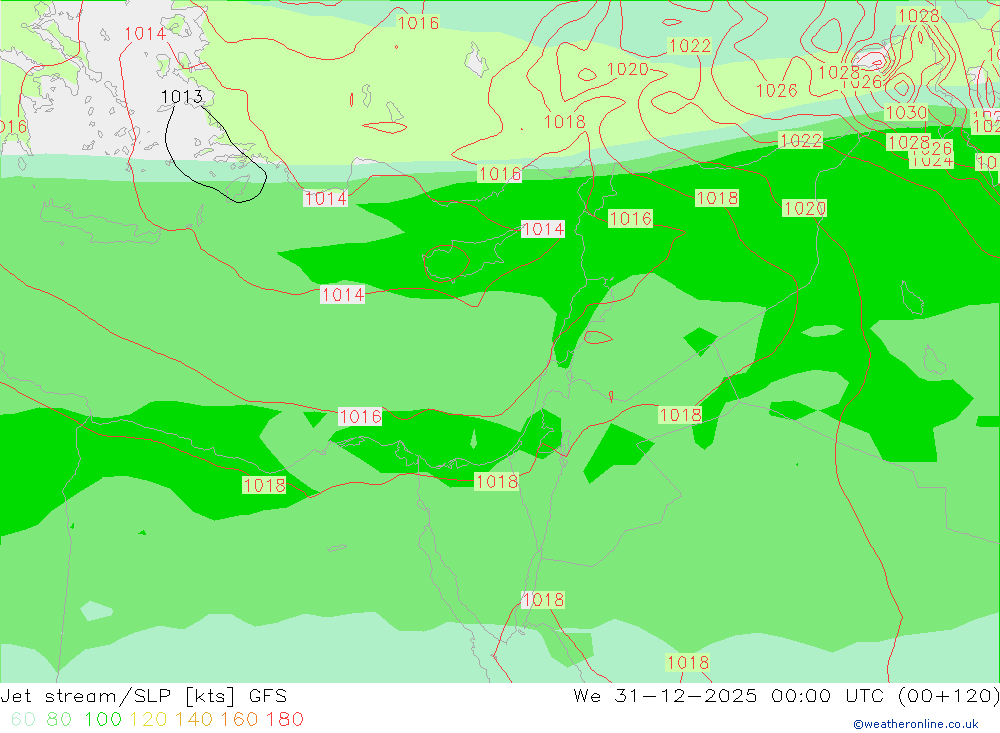Viewport: 1000px width, 733px height.
Task: Click the 1030 pressure label
Action: pos(906,113)
